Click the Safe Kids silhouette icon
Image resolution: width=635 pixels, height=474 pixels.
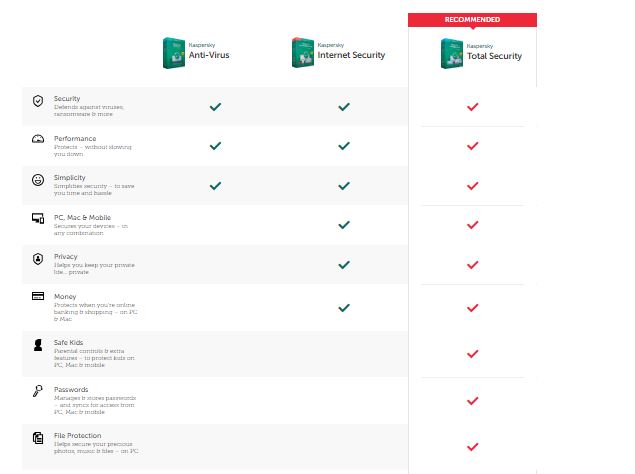point(38,345)
